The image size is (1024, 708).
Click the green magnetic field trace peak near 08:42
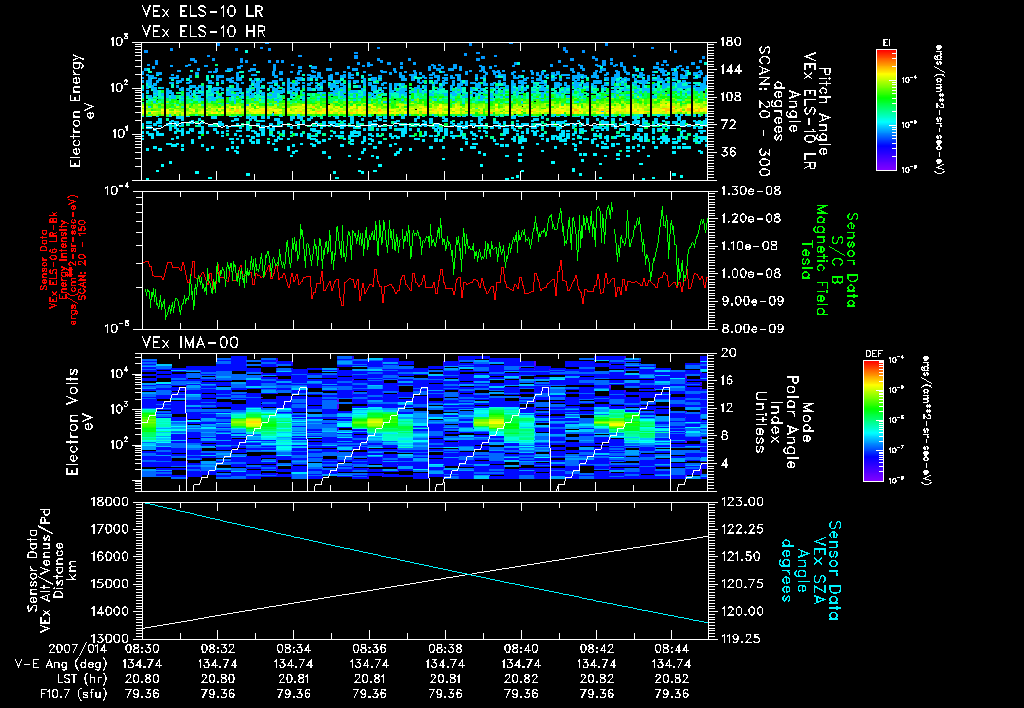[611, 204]
